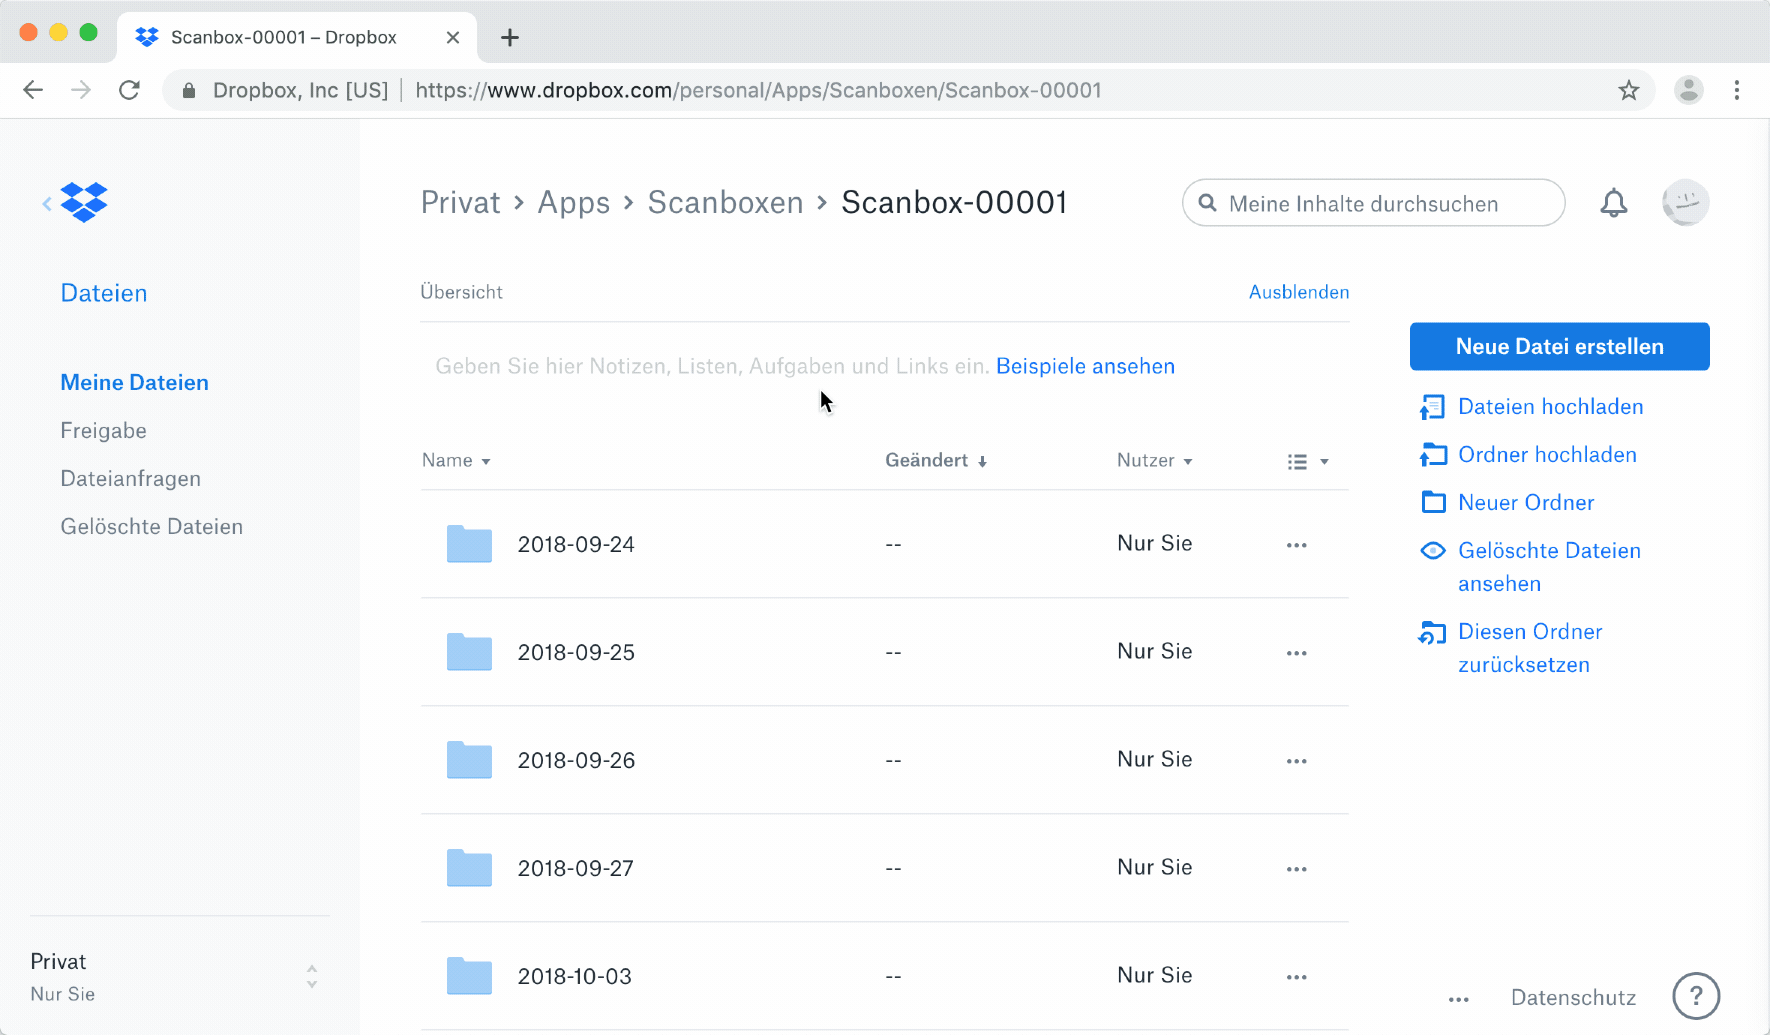
Task: Open more options for folder 2018-09-25
Action: (1296, 653)
